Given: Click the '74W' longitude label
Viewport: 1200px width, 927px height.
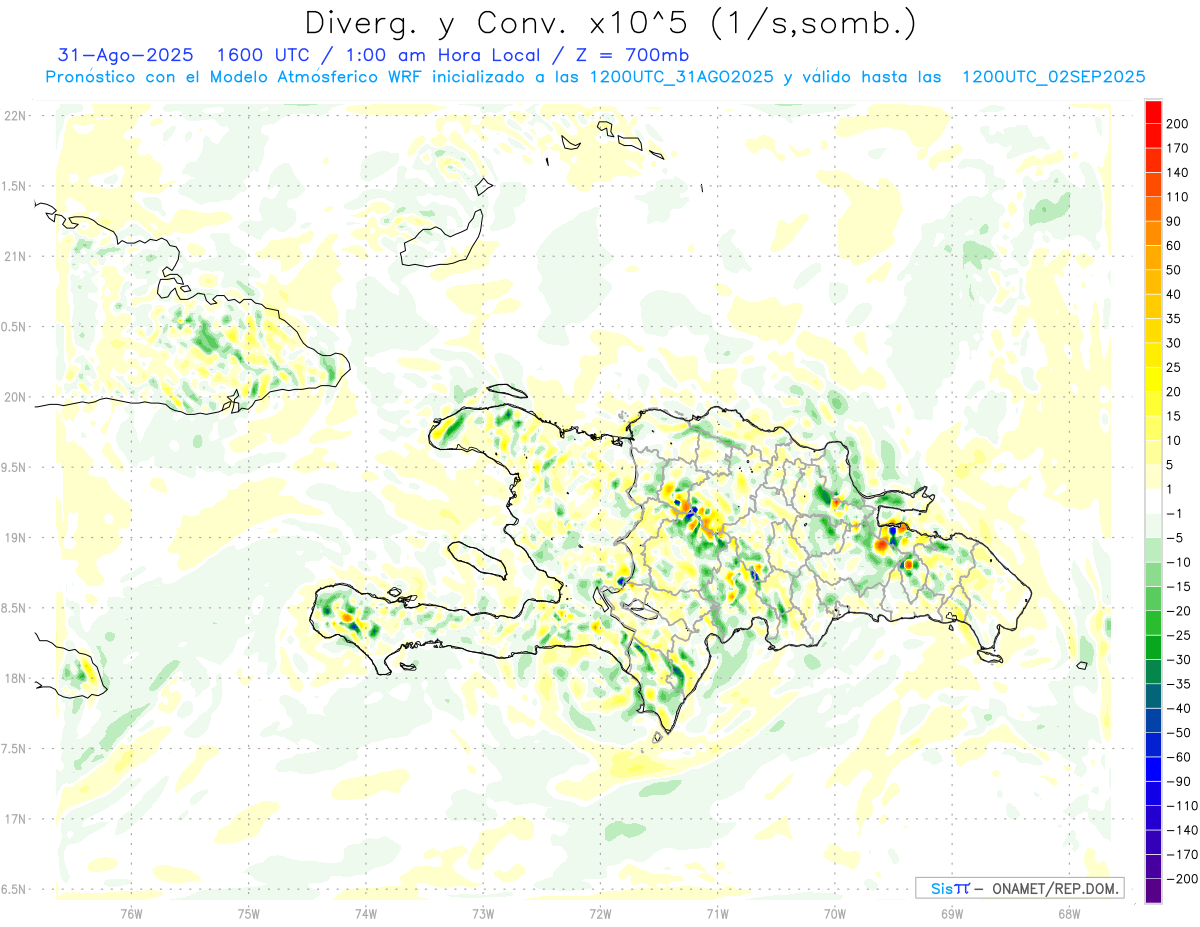Looking at the screenshot, I should pos(365,912).
